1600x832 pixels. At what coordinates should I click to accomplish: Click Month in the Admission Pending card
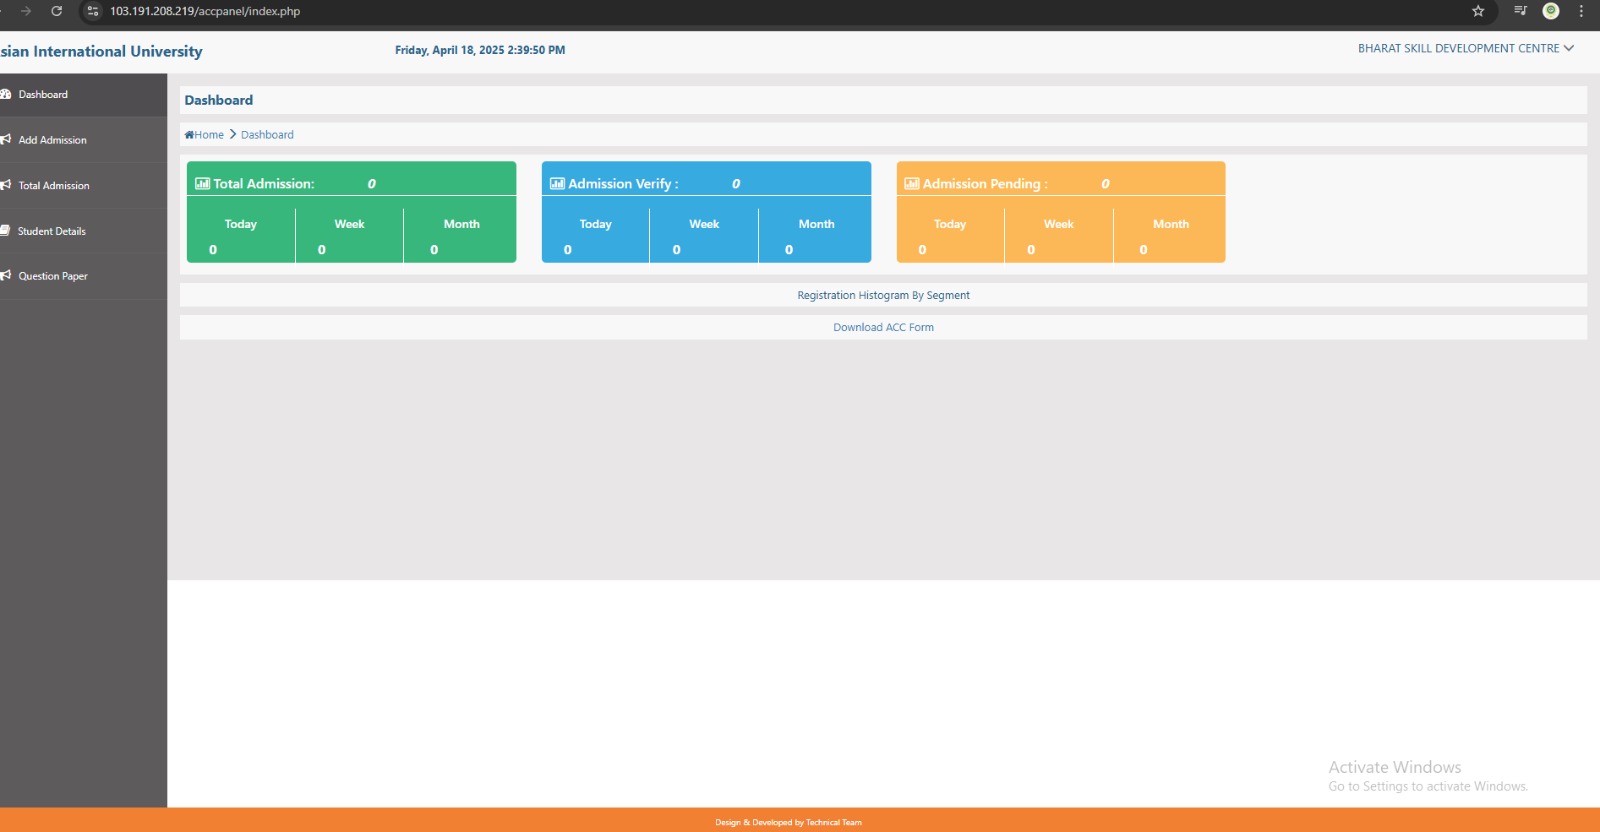(x=1171, y=224)
